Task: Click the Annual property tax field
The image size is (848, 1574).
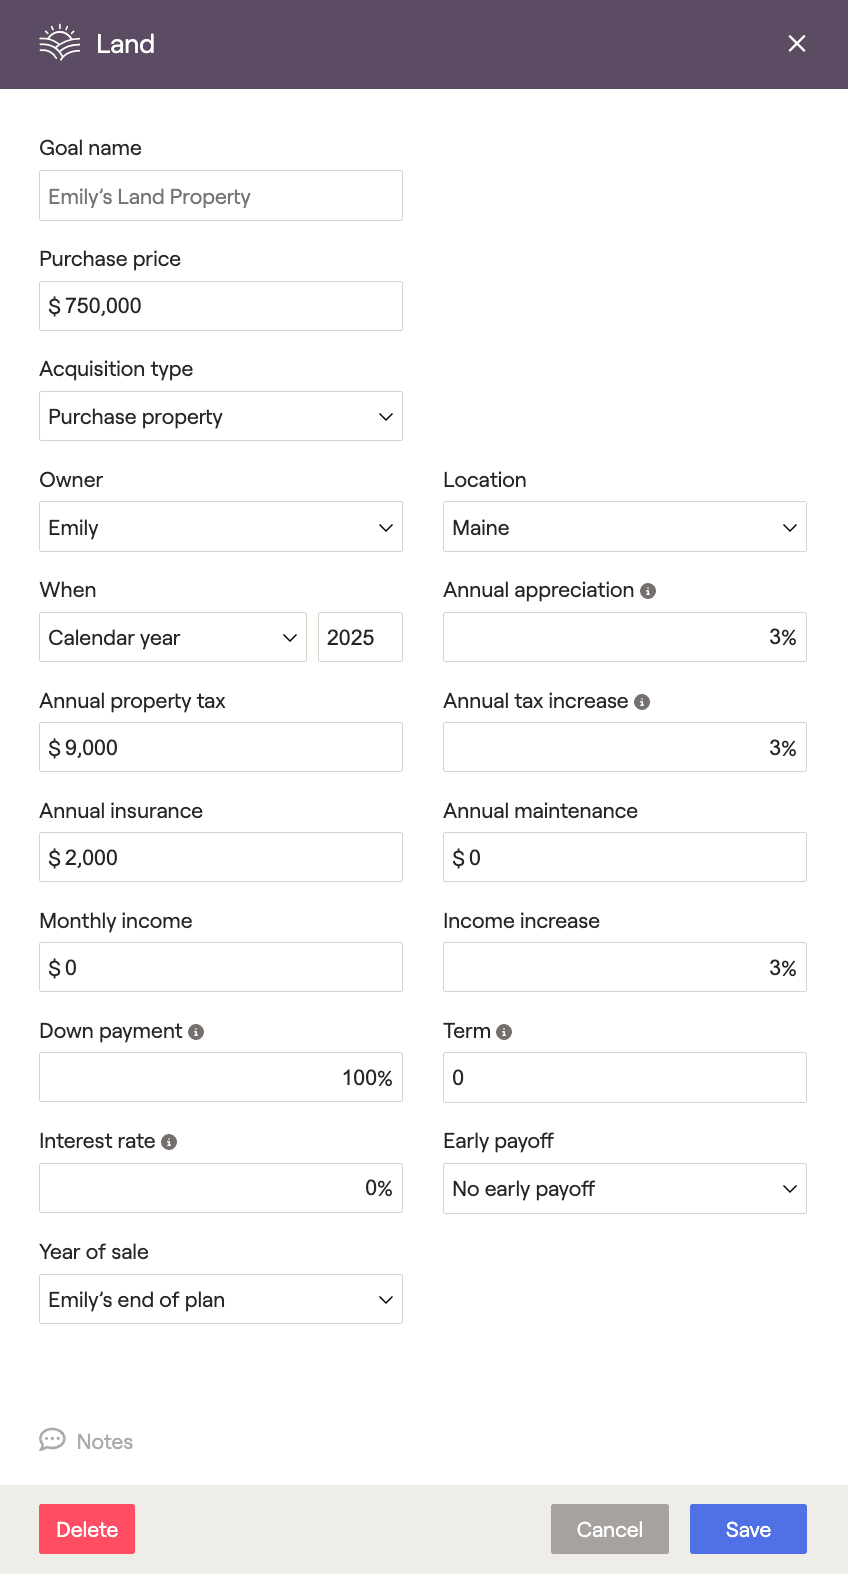Action: [220, 747]
